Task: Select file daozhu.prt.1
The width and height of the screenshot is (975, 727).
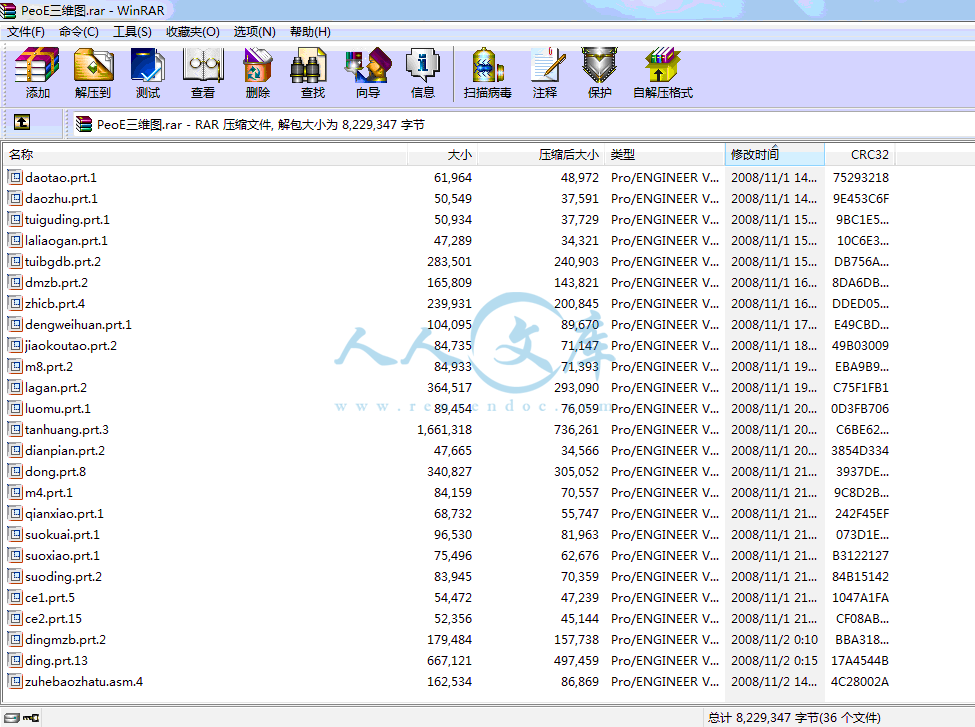Action: [x=62, y=198]
